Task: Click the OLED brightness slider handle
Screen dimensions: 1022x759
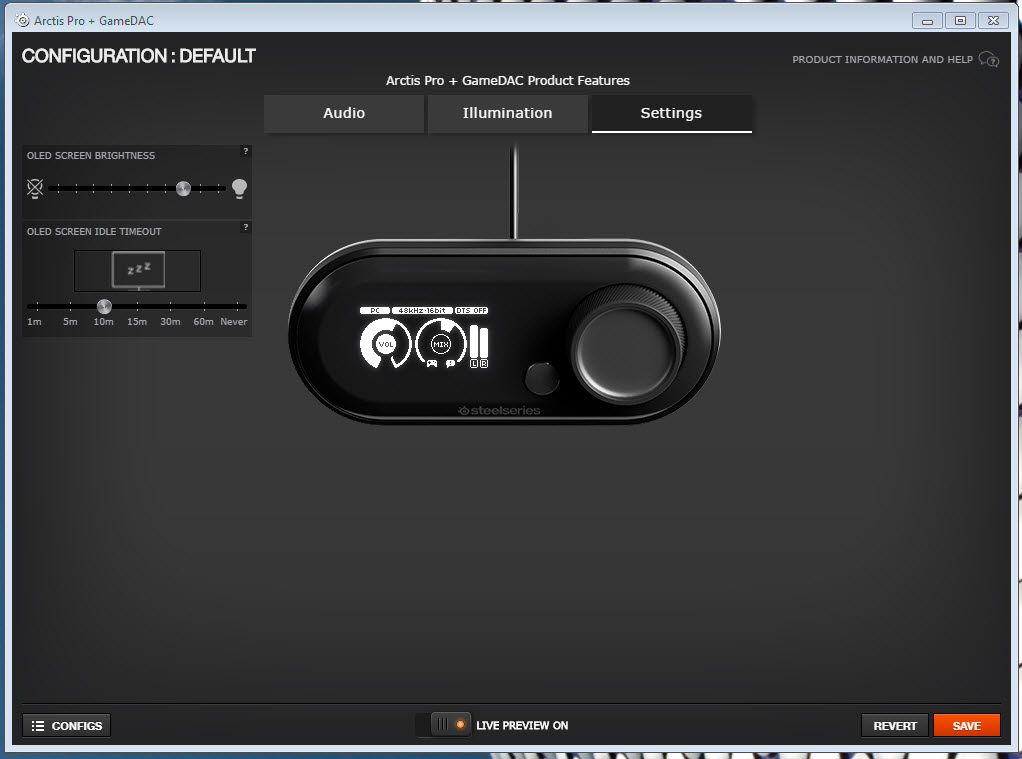Action: (x=184, y=188)
